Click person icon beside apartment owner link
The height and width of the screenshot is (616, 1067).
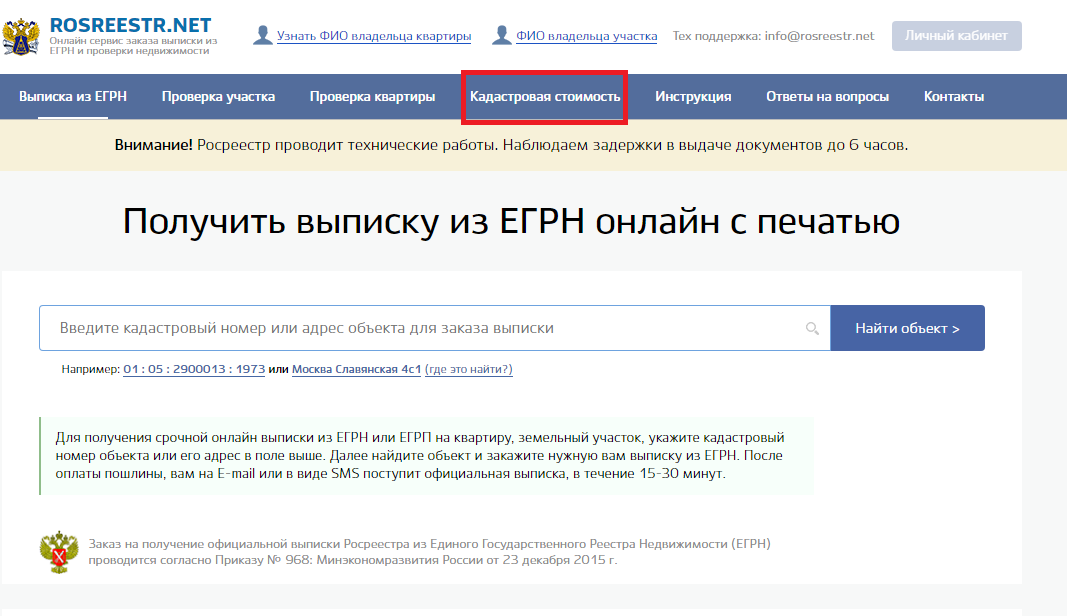(x=262, y=36)
